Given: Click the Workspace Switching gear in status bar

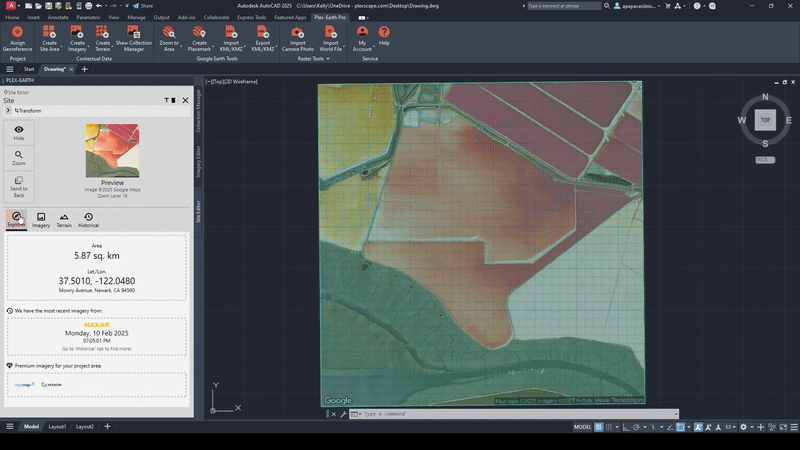Looking at the screenshot, I should tap(743, 427).
